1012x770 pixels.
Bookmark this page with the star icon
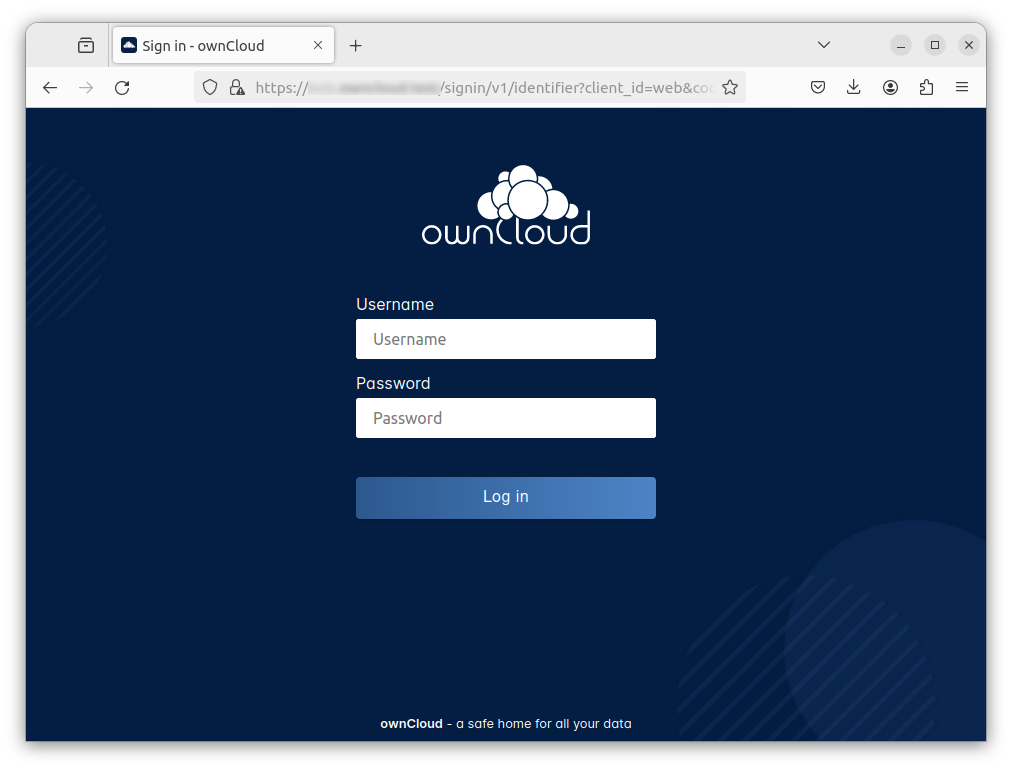pos(730,87)
